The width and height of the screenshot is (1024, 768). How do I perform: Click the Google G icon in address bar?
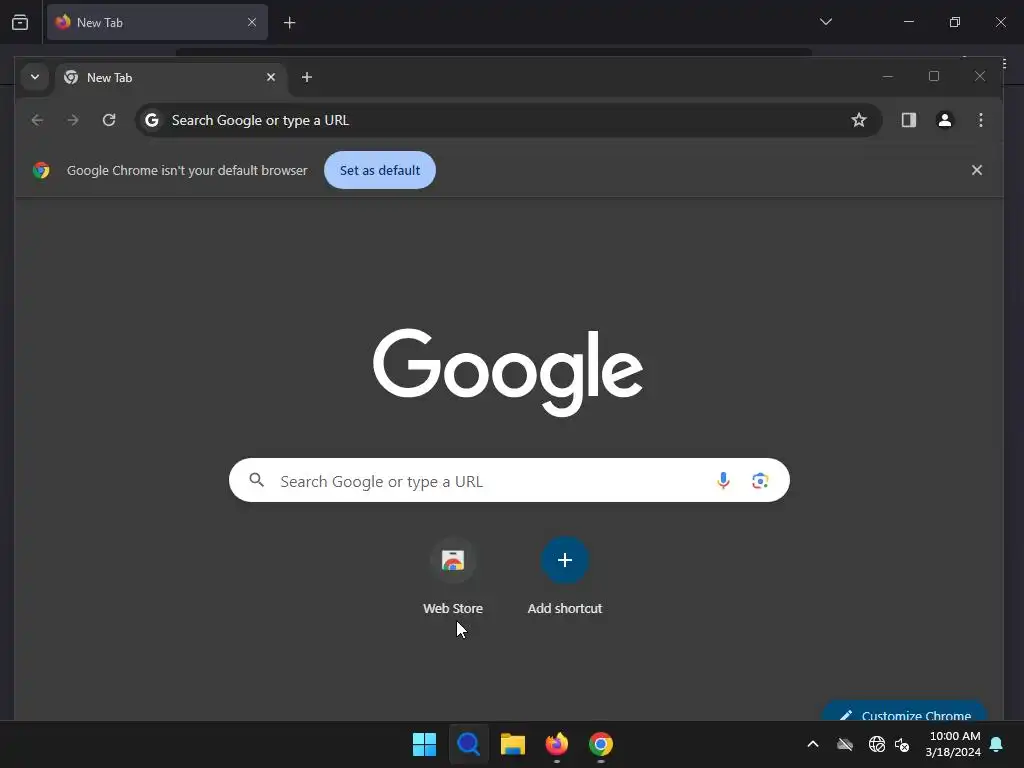click(152, 120)
